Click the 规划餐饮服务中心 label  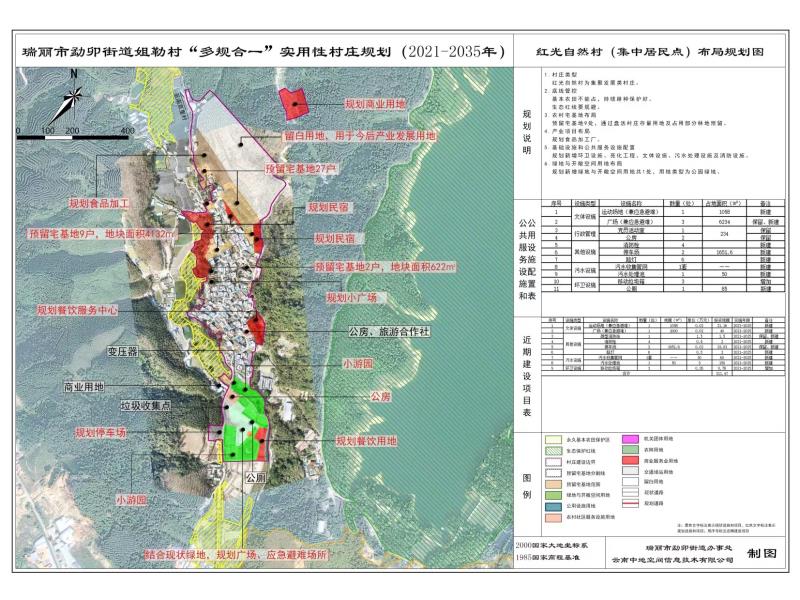[x=77, y=311]
